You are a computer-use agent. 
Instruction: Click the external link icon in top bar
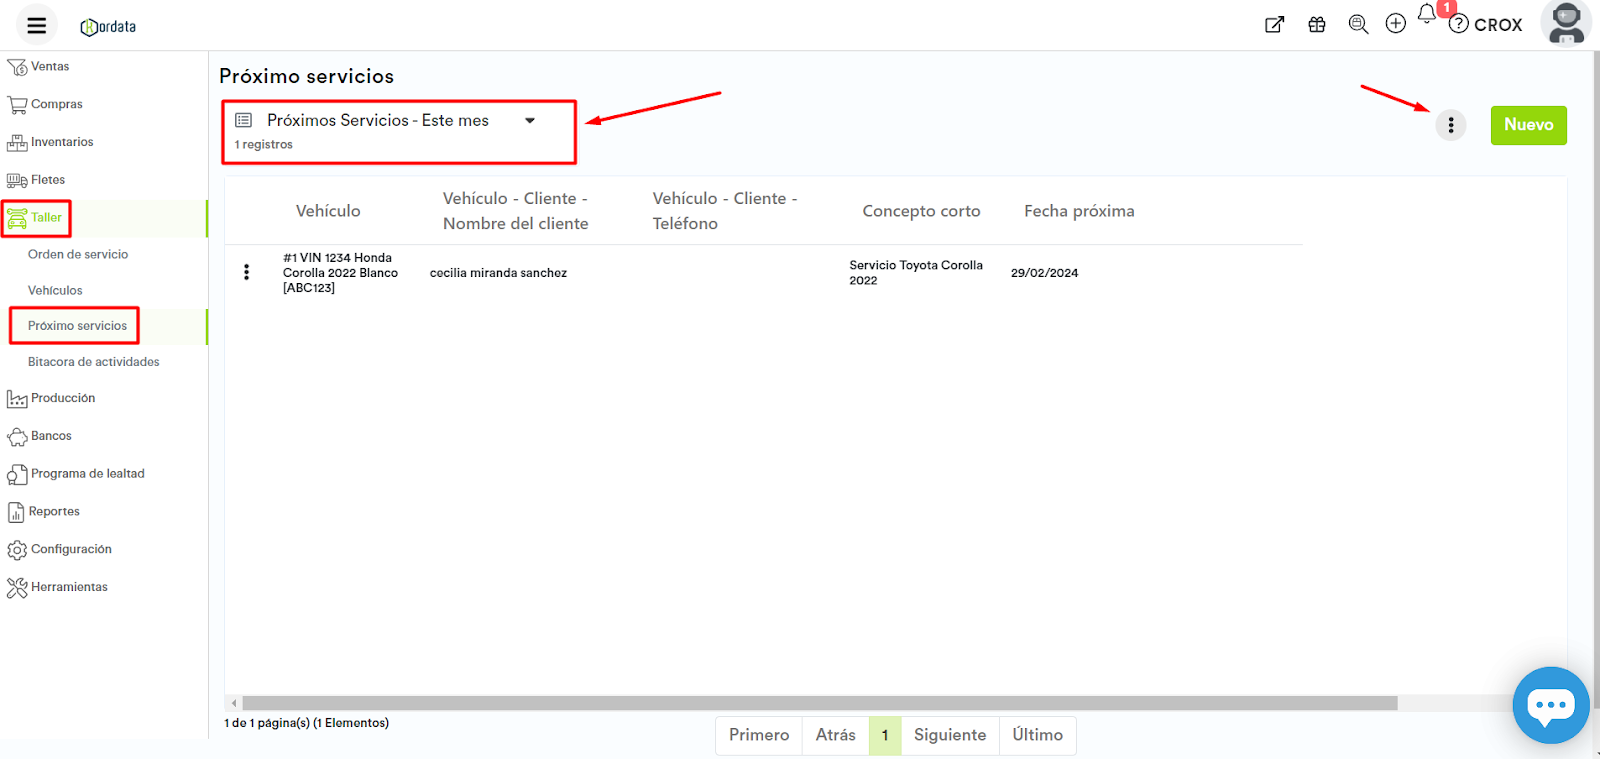click(1274, 25)
